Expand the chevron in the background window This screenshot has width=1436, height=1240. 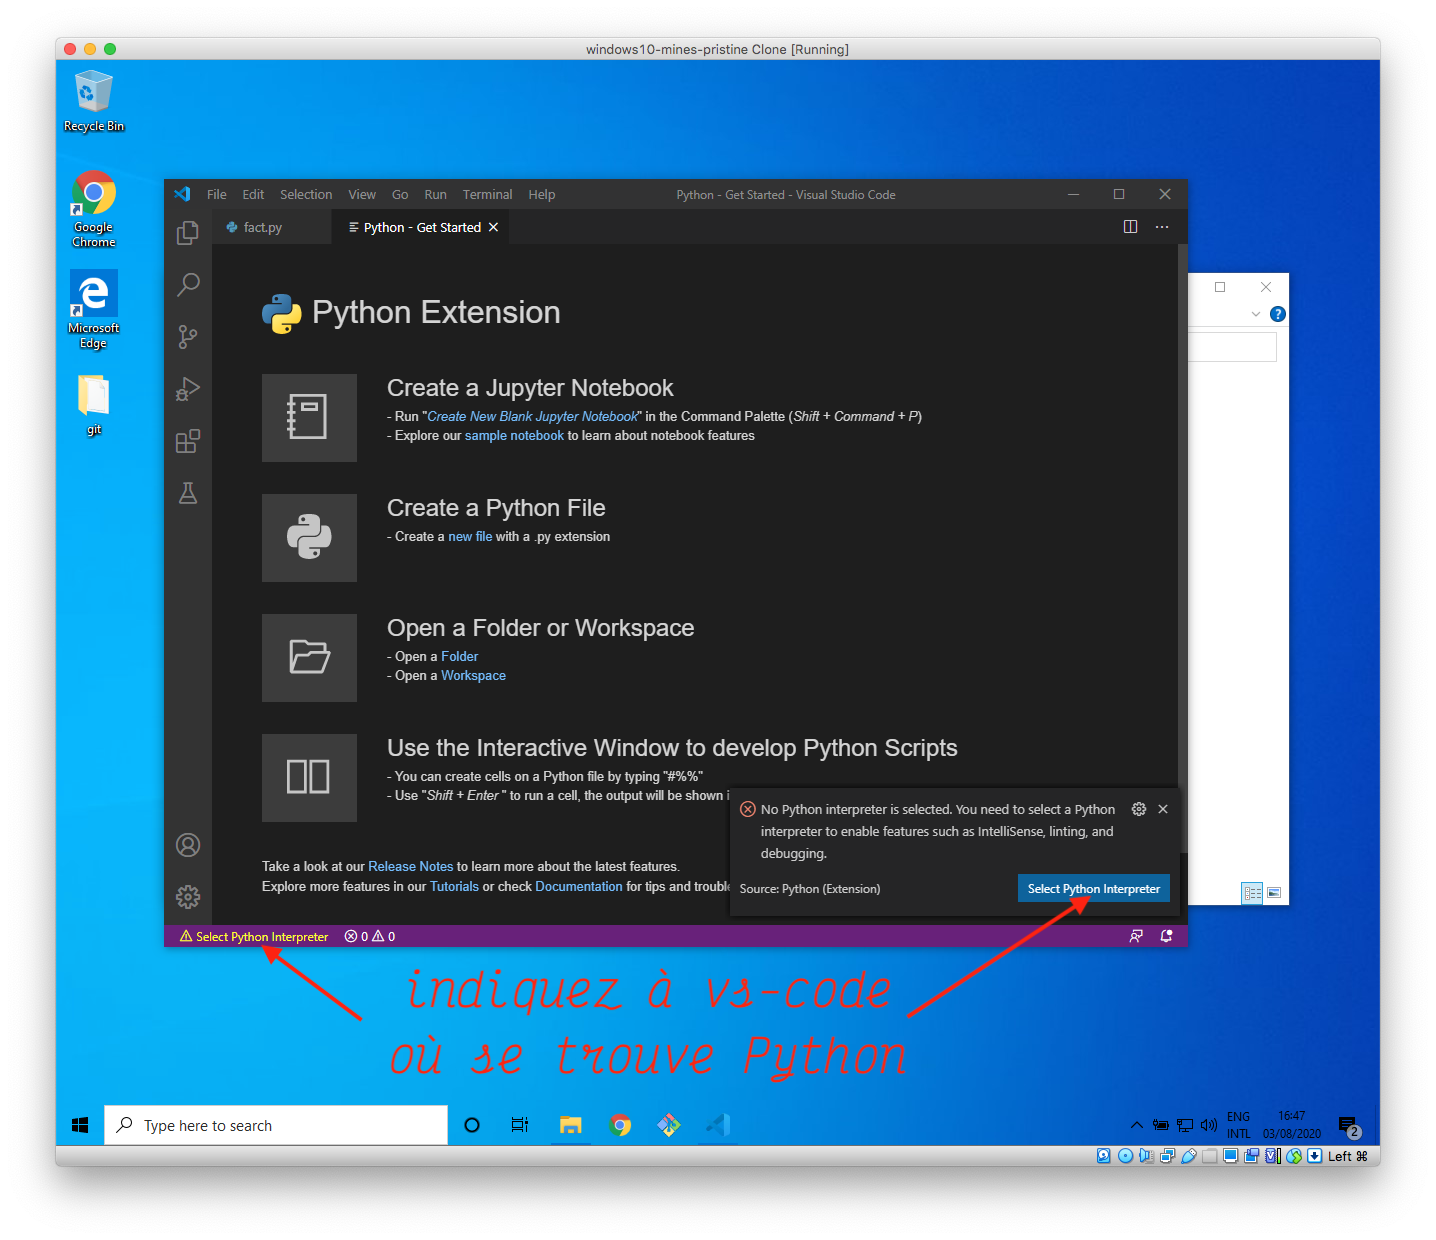point(1256,314)
